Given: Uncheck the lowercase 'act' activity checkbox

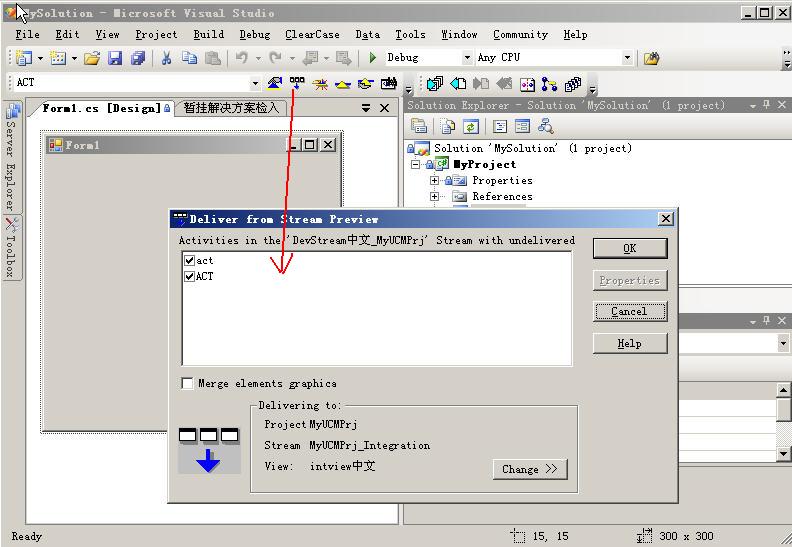Looking at the screenshot, I should coord(189,261).
